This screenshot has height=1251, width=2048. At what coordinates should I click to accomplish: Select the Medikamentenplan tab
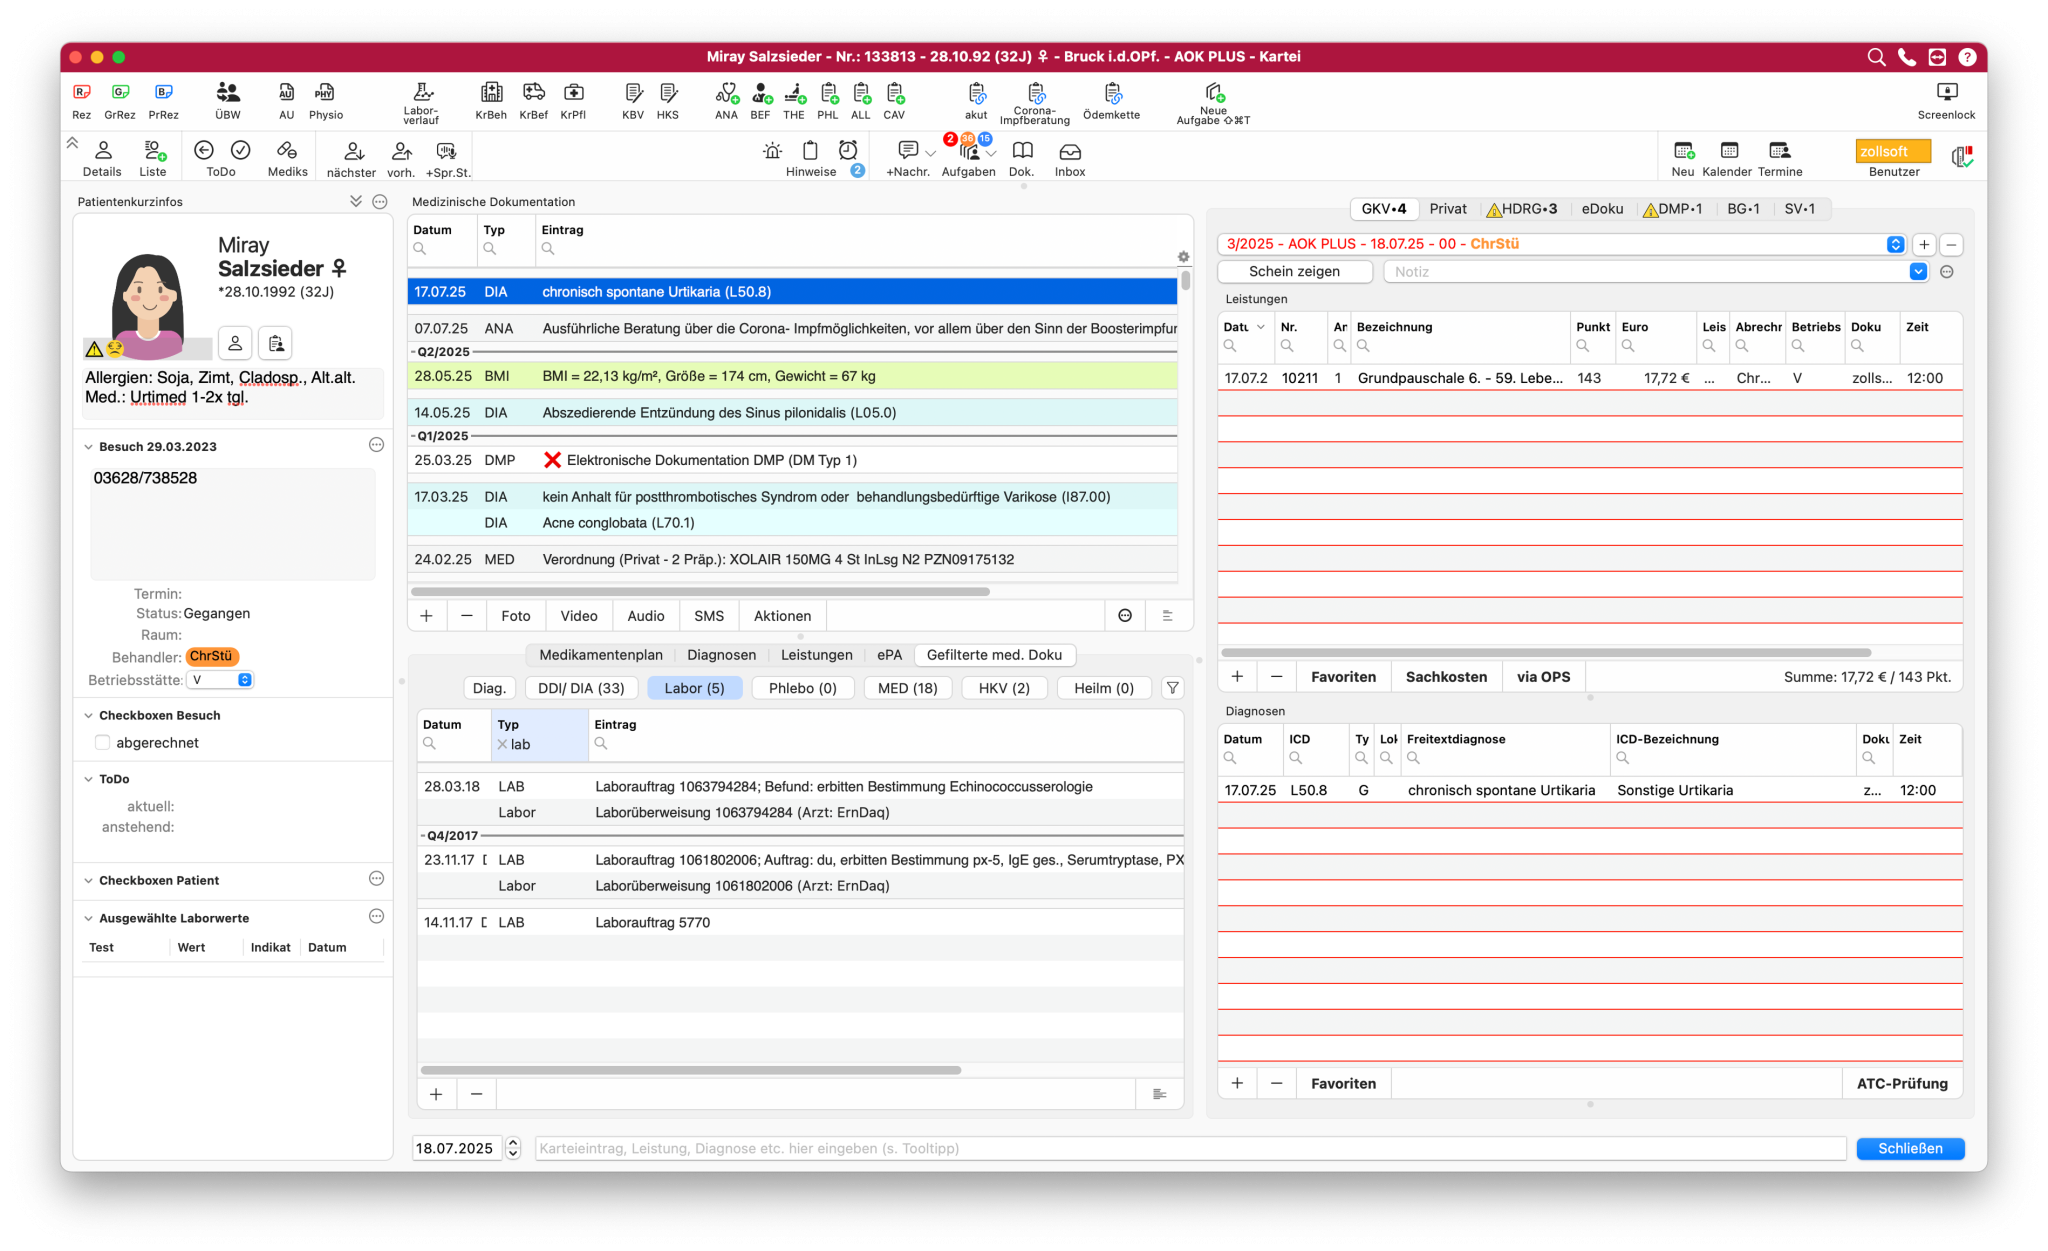point(600,655)
